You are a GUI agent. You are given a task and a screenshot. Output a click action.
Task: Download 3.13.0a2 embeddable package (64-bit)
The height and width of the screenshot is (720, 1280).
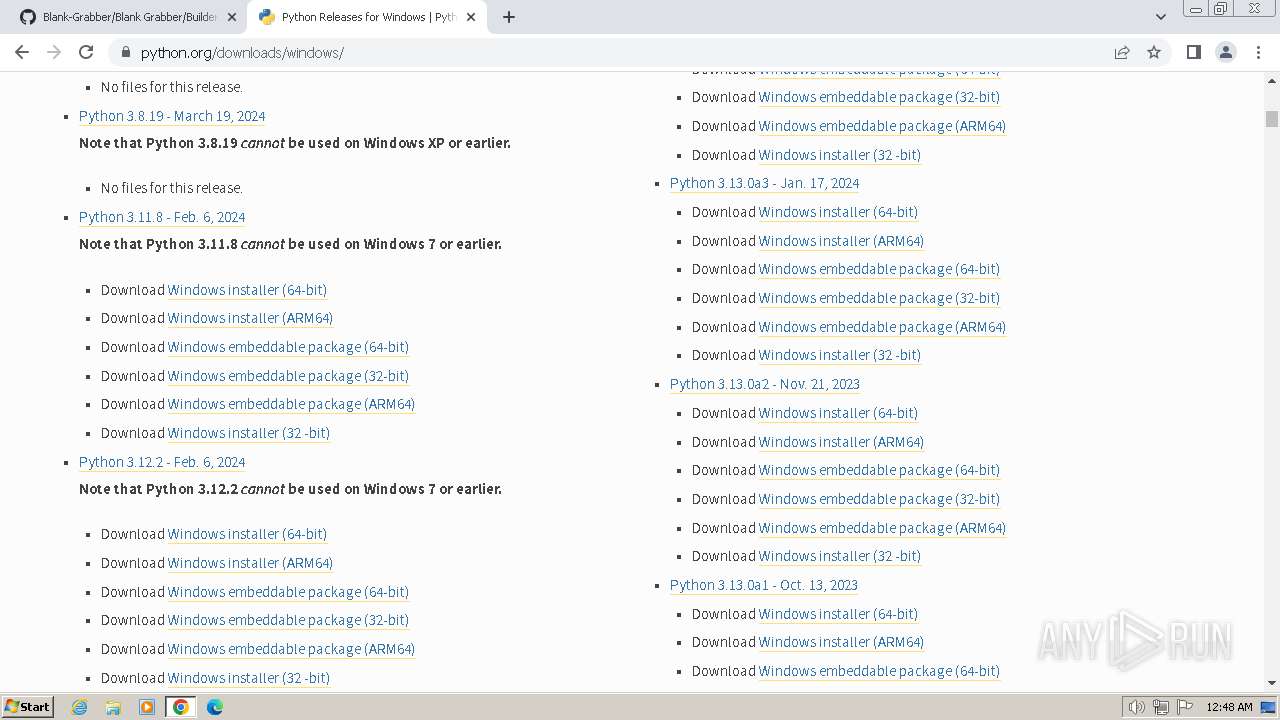879,470
